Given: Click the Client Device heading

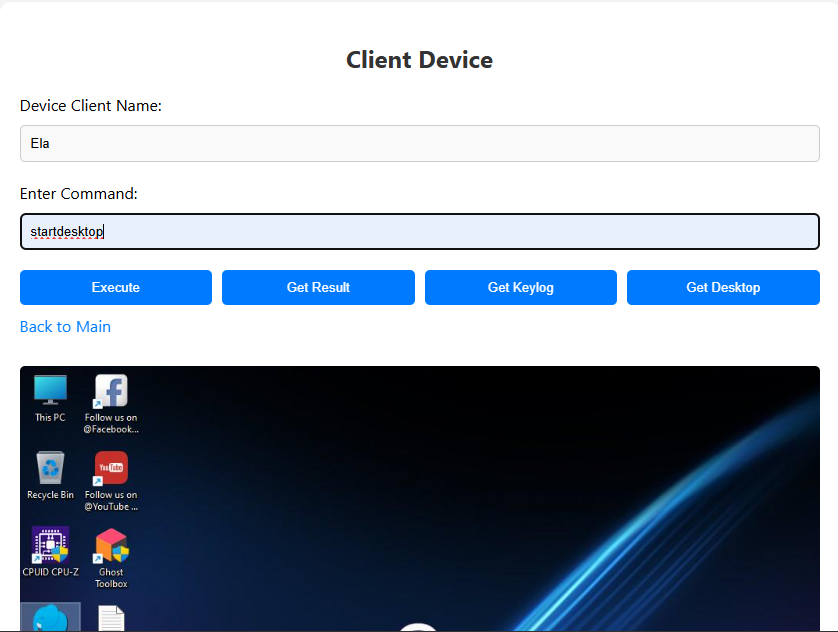Looking at the screenshot, I should [x=420, y=60].
